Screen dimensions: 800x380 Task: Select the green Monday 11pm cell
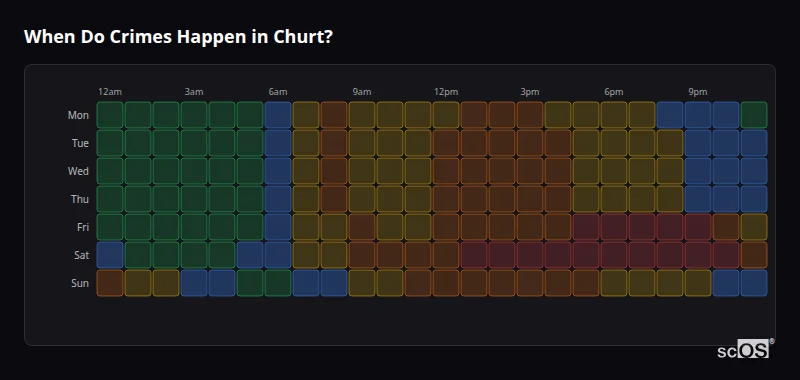tap(754, 115)
